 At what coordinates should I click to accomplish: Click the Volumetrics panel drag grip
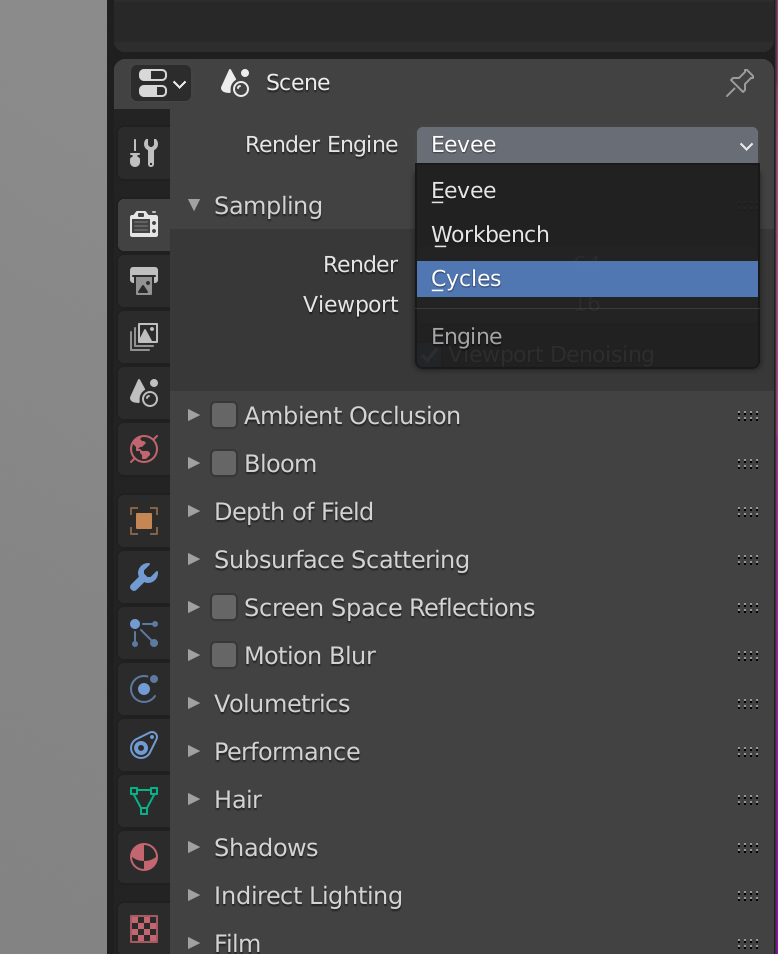click(x=748, y=704)
